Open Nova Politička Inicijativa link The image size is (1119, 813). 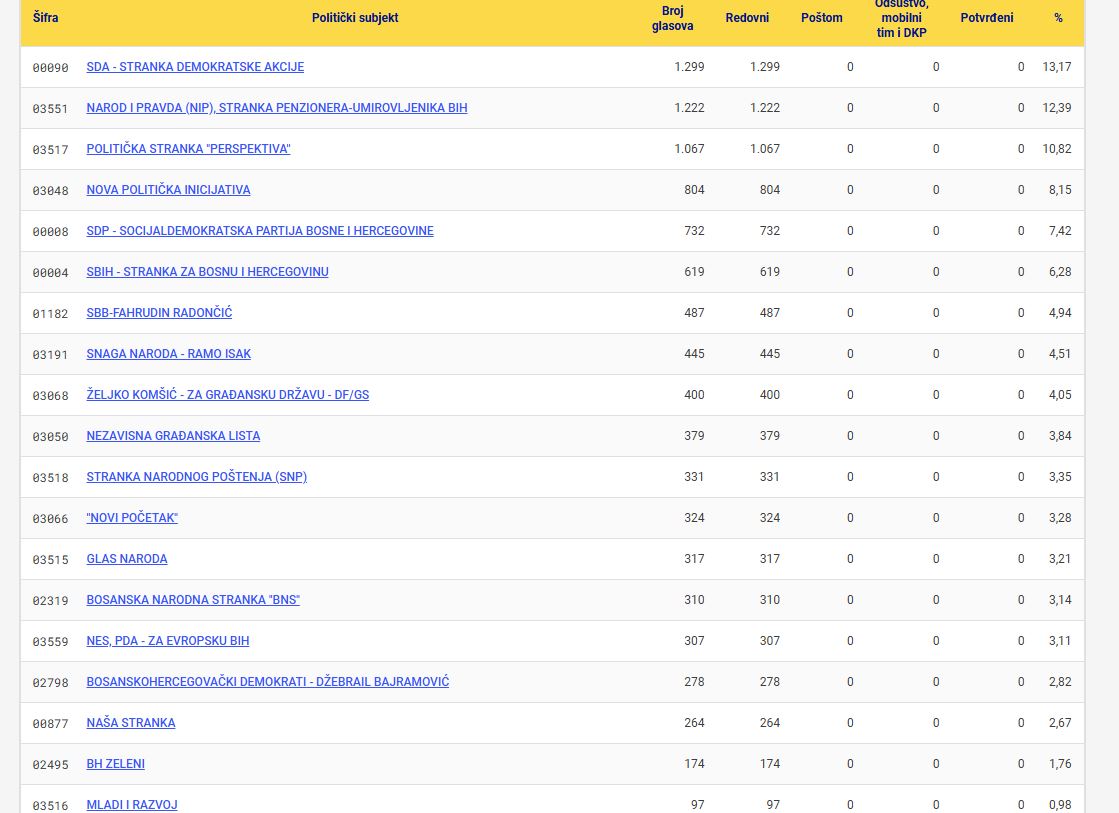pyautogui.click(x=168, y=190)
